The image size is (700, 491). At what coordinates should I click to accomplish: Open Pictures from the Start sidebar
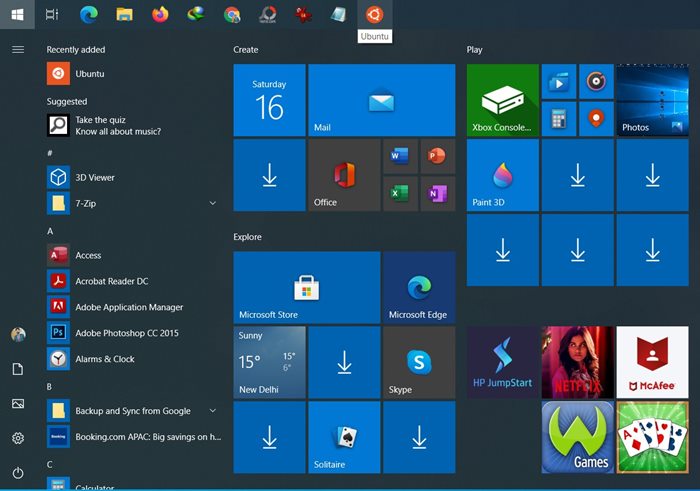18,404
